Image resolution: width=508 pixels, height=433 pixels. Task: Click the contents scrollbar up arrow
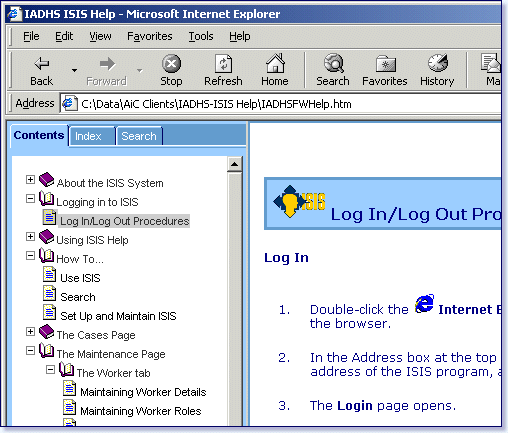point(235,164)
